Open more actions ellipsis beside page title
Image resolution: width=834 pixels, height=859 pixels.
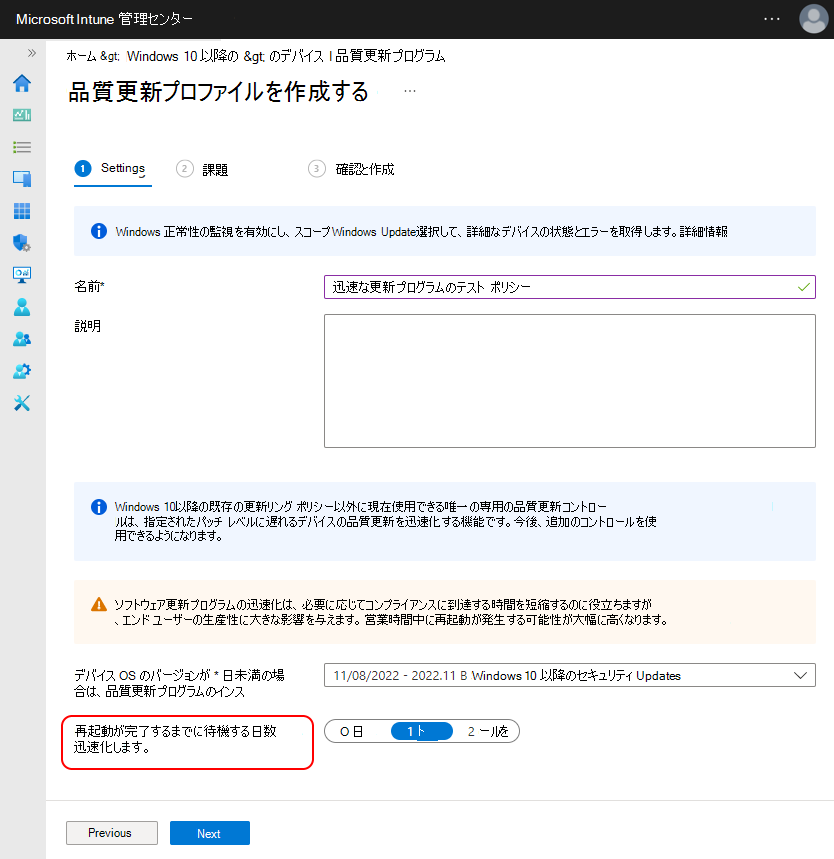(x=410, y=91)
